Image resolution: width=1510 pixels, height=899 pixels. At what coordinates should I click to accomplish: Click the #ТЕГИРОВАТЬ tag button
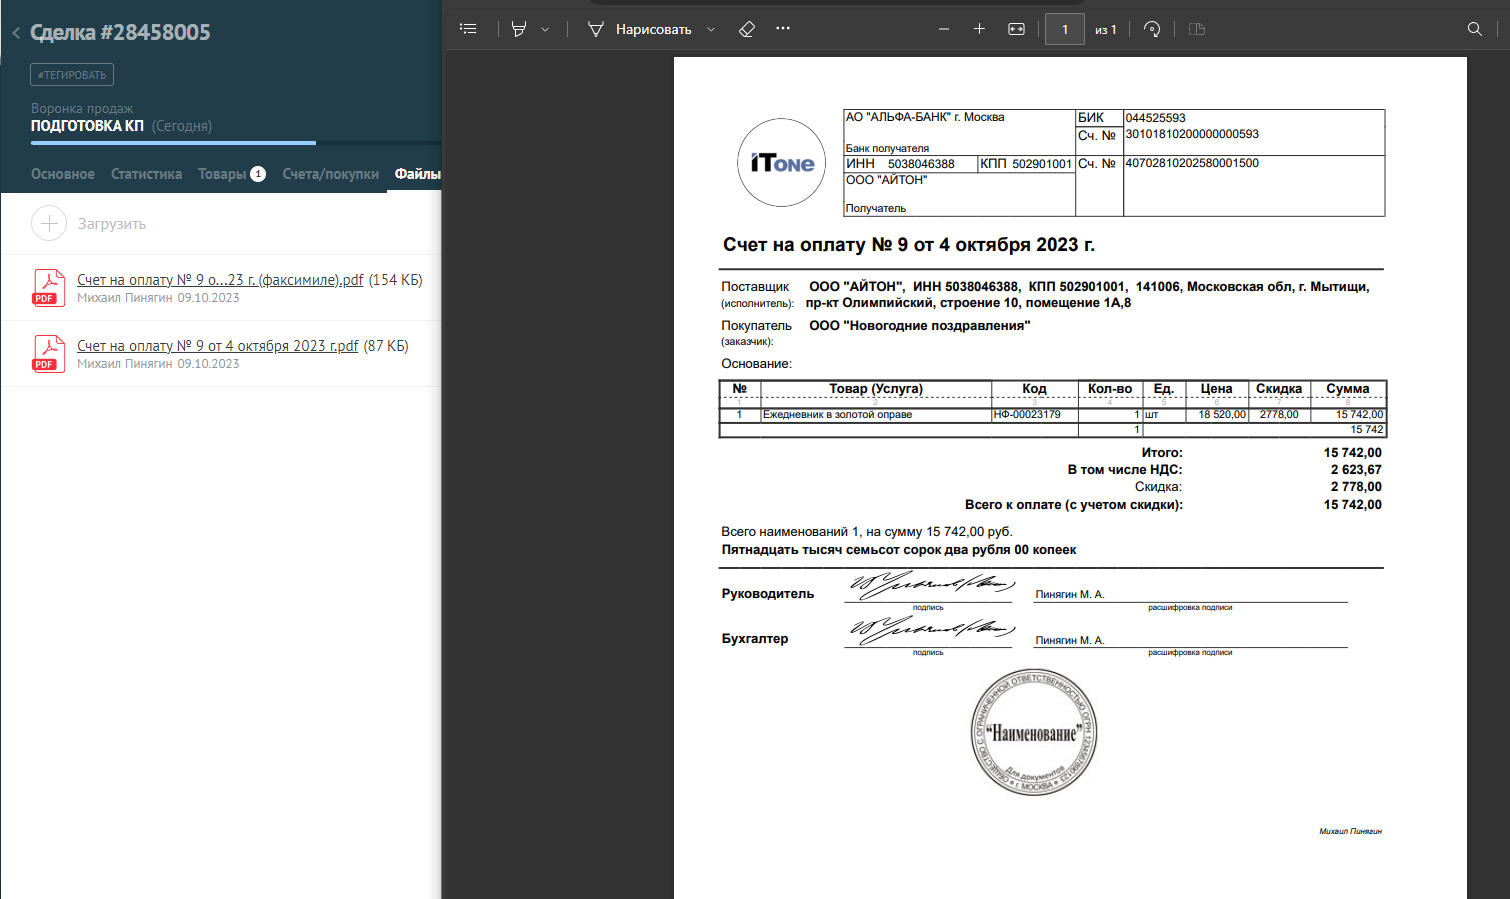(72, 75)
